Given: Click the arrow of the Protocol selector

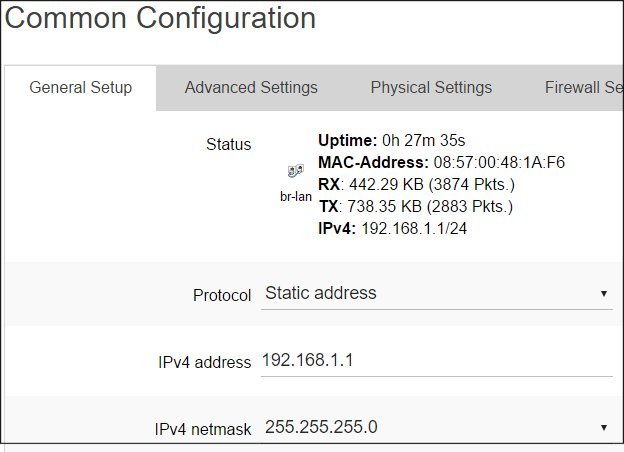Looking at the screenshot, I should (604, 294).
